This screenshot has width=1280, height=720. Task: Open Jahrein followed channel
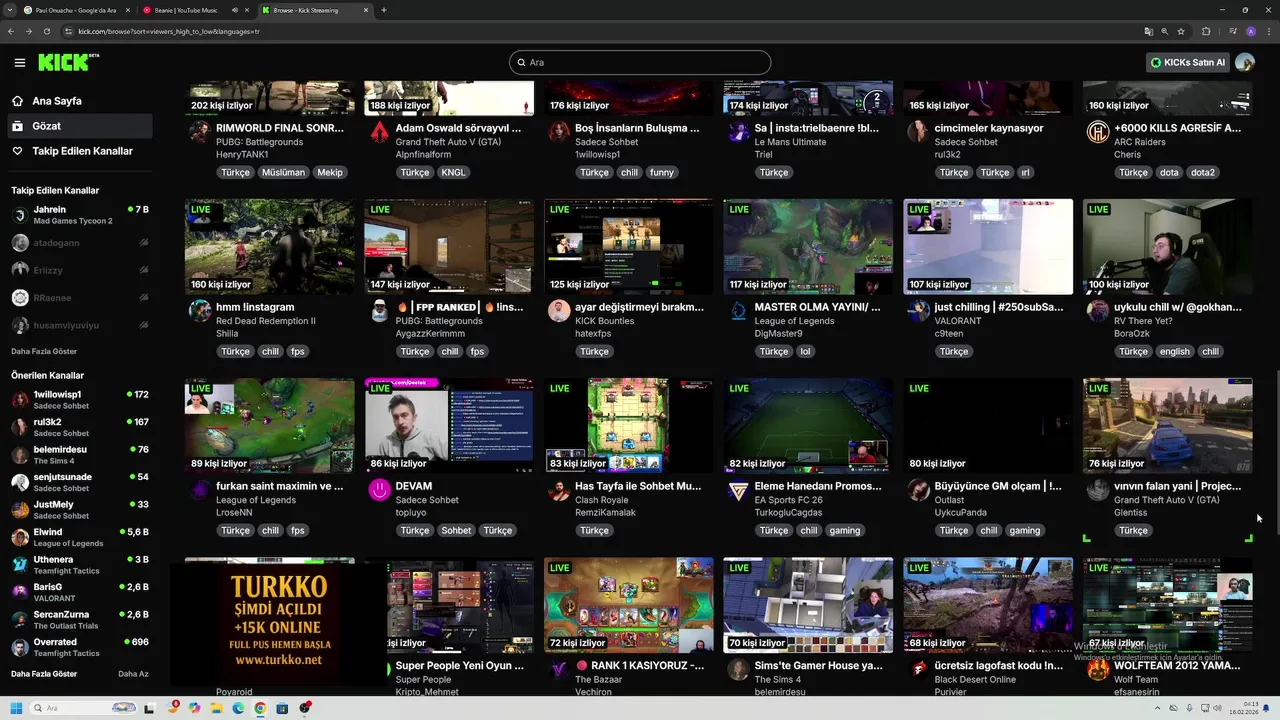(x=80, y=215)
